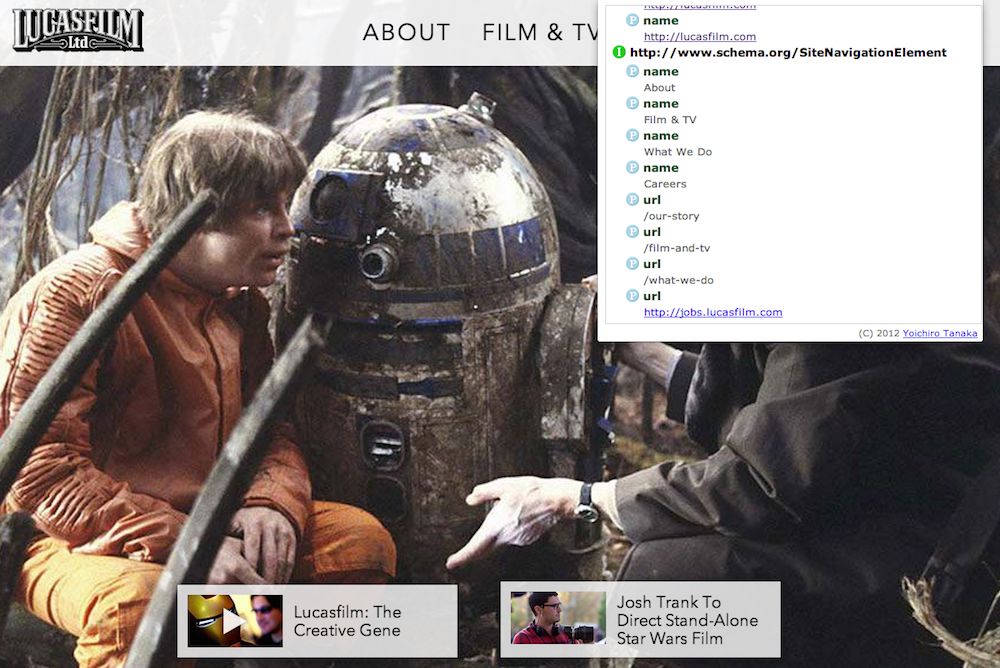Click the P icon next to jobs.lucasfilm.com url
Image resolution: width=1000 pixels, height=668 pixels.
tap(632, 295)
